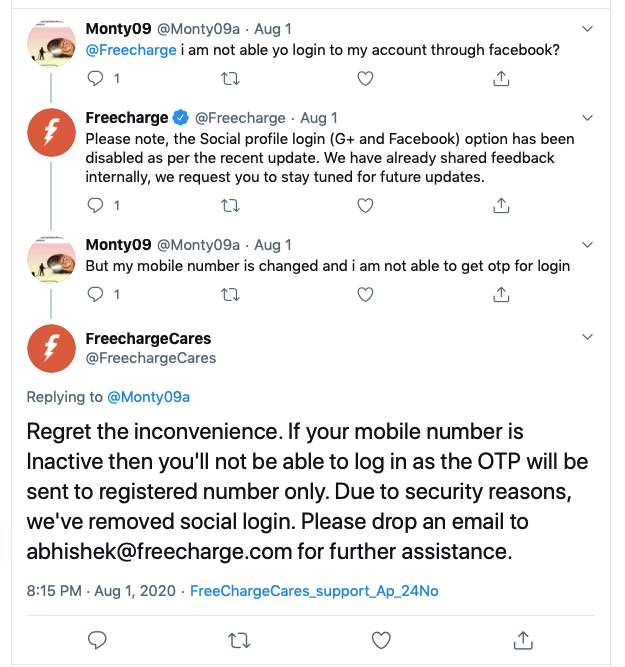Open the @Freecharge mention link
The width and height of the screenshot is (625, 667).
(x=131, y=50)
